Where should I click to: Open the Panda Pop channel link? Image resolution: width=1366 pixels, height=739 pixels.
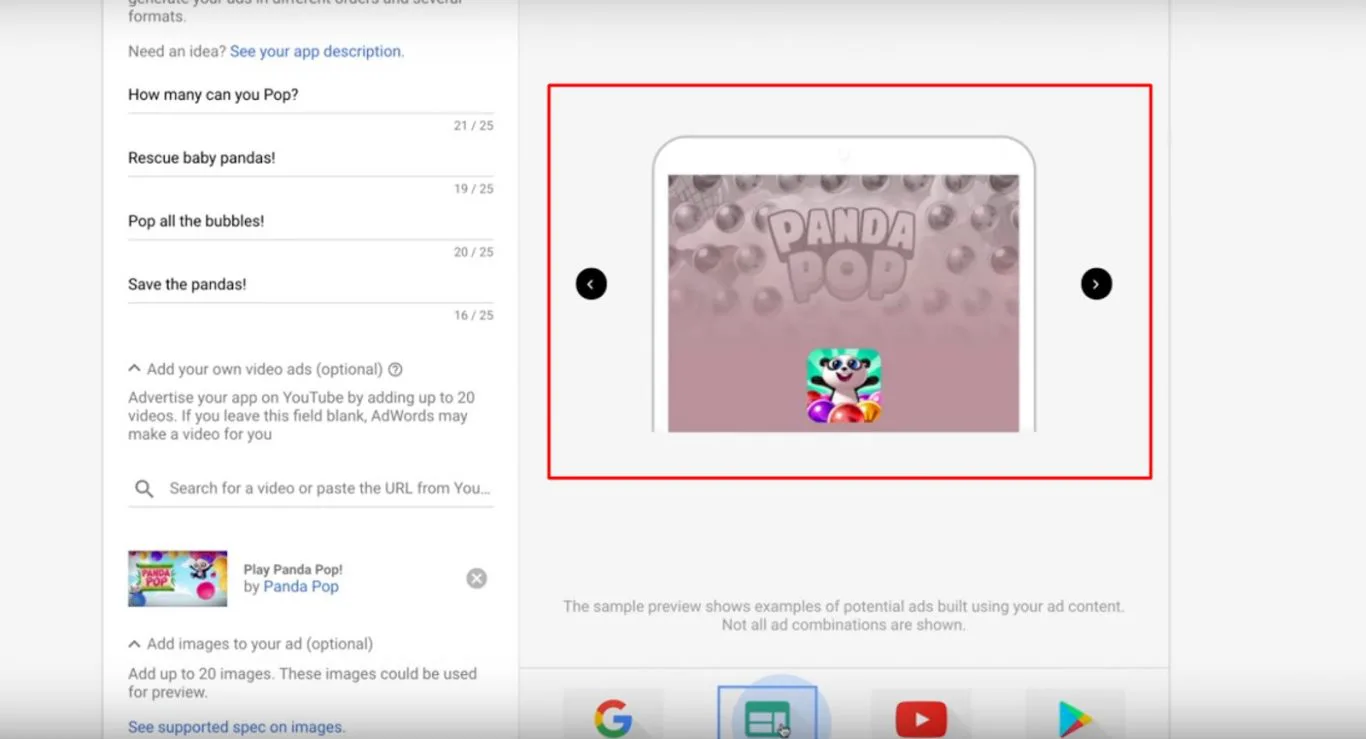pyautogui.click(x=301, y=587)
